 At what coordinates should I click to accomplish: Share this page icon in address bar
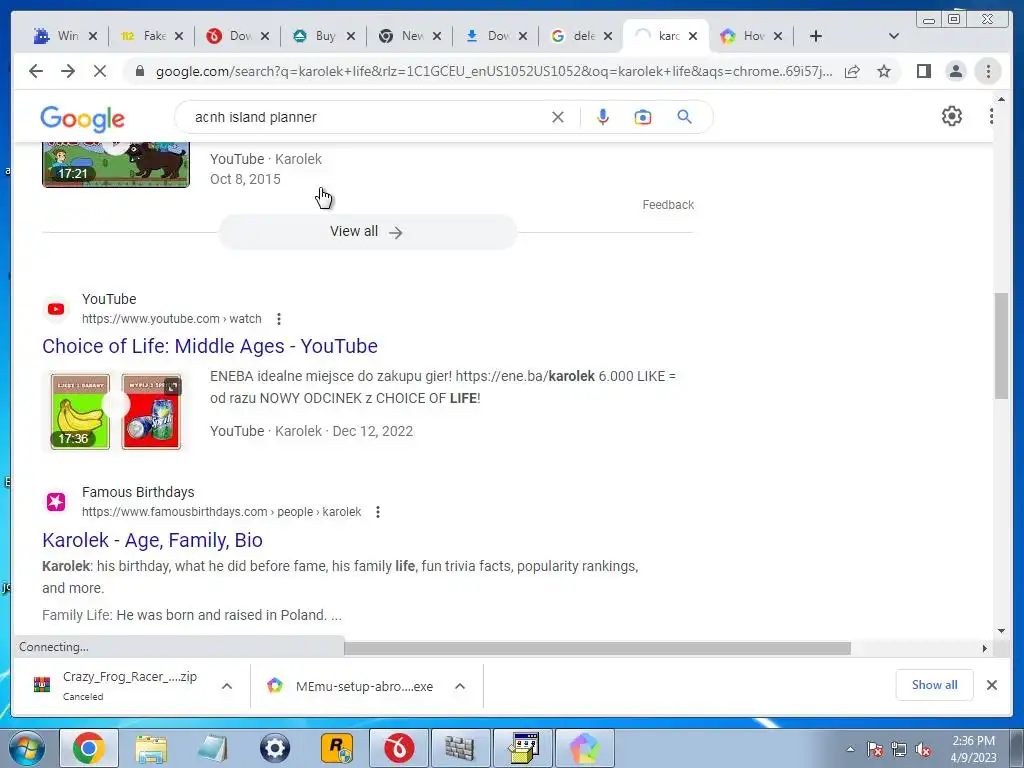[x=852, y=71]
